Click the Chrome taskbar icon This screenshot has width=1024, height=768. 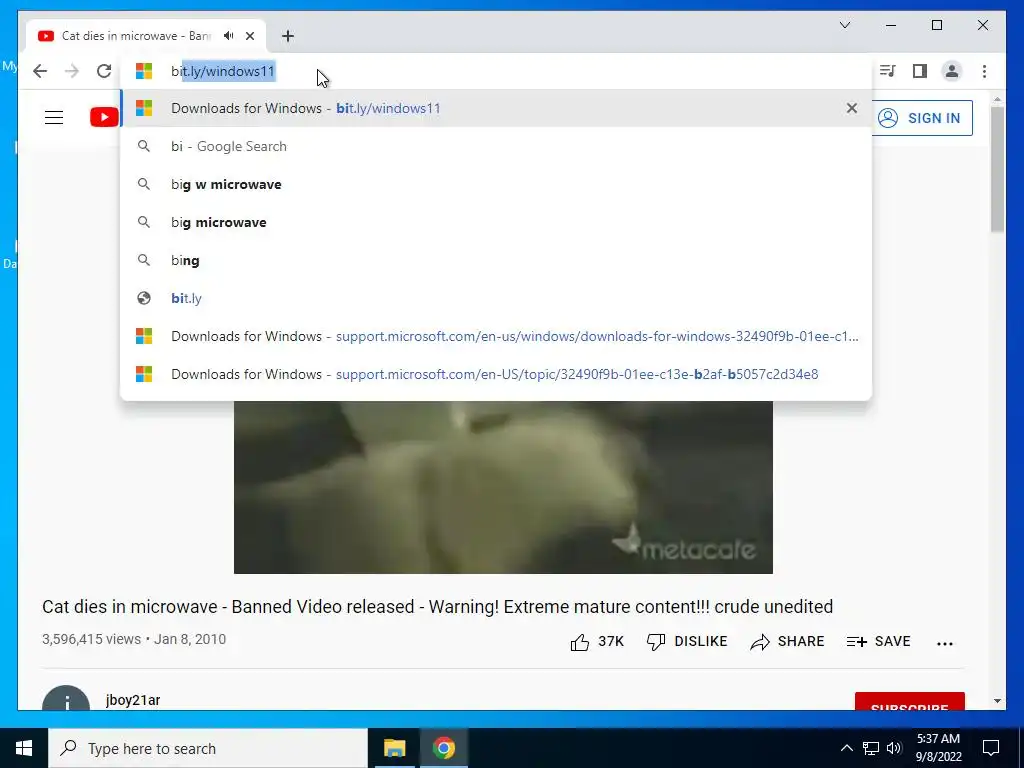click(443, 748)
